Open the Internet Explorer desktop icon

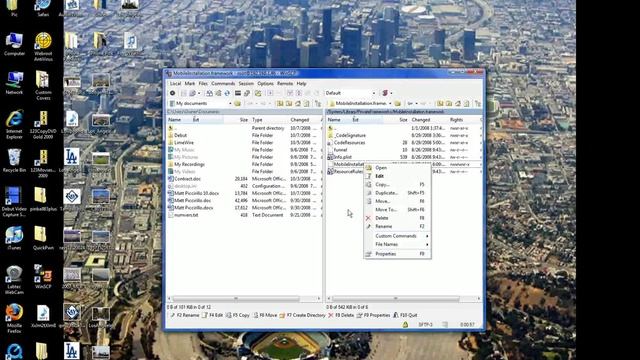point(14,124)
